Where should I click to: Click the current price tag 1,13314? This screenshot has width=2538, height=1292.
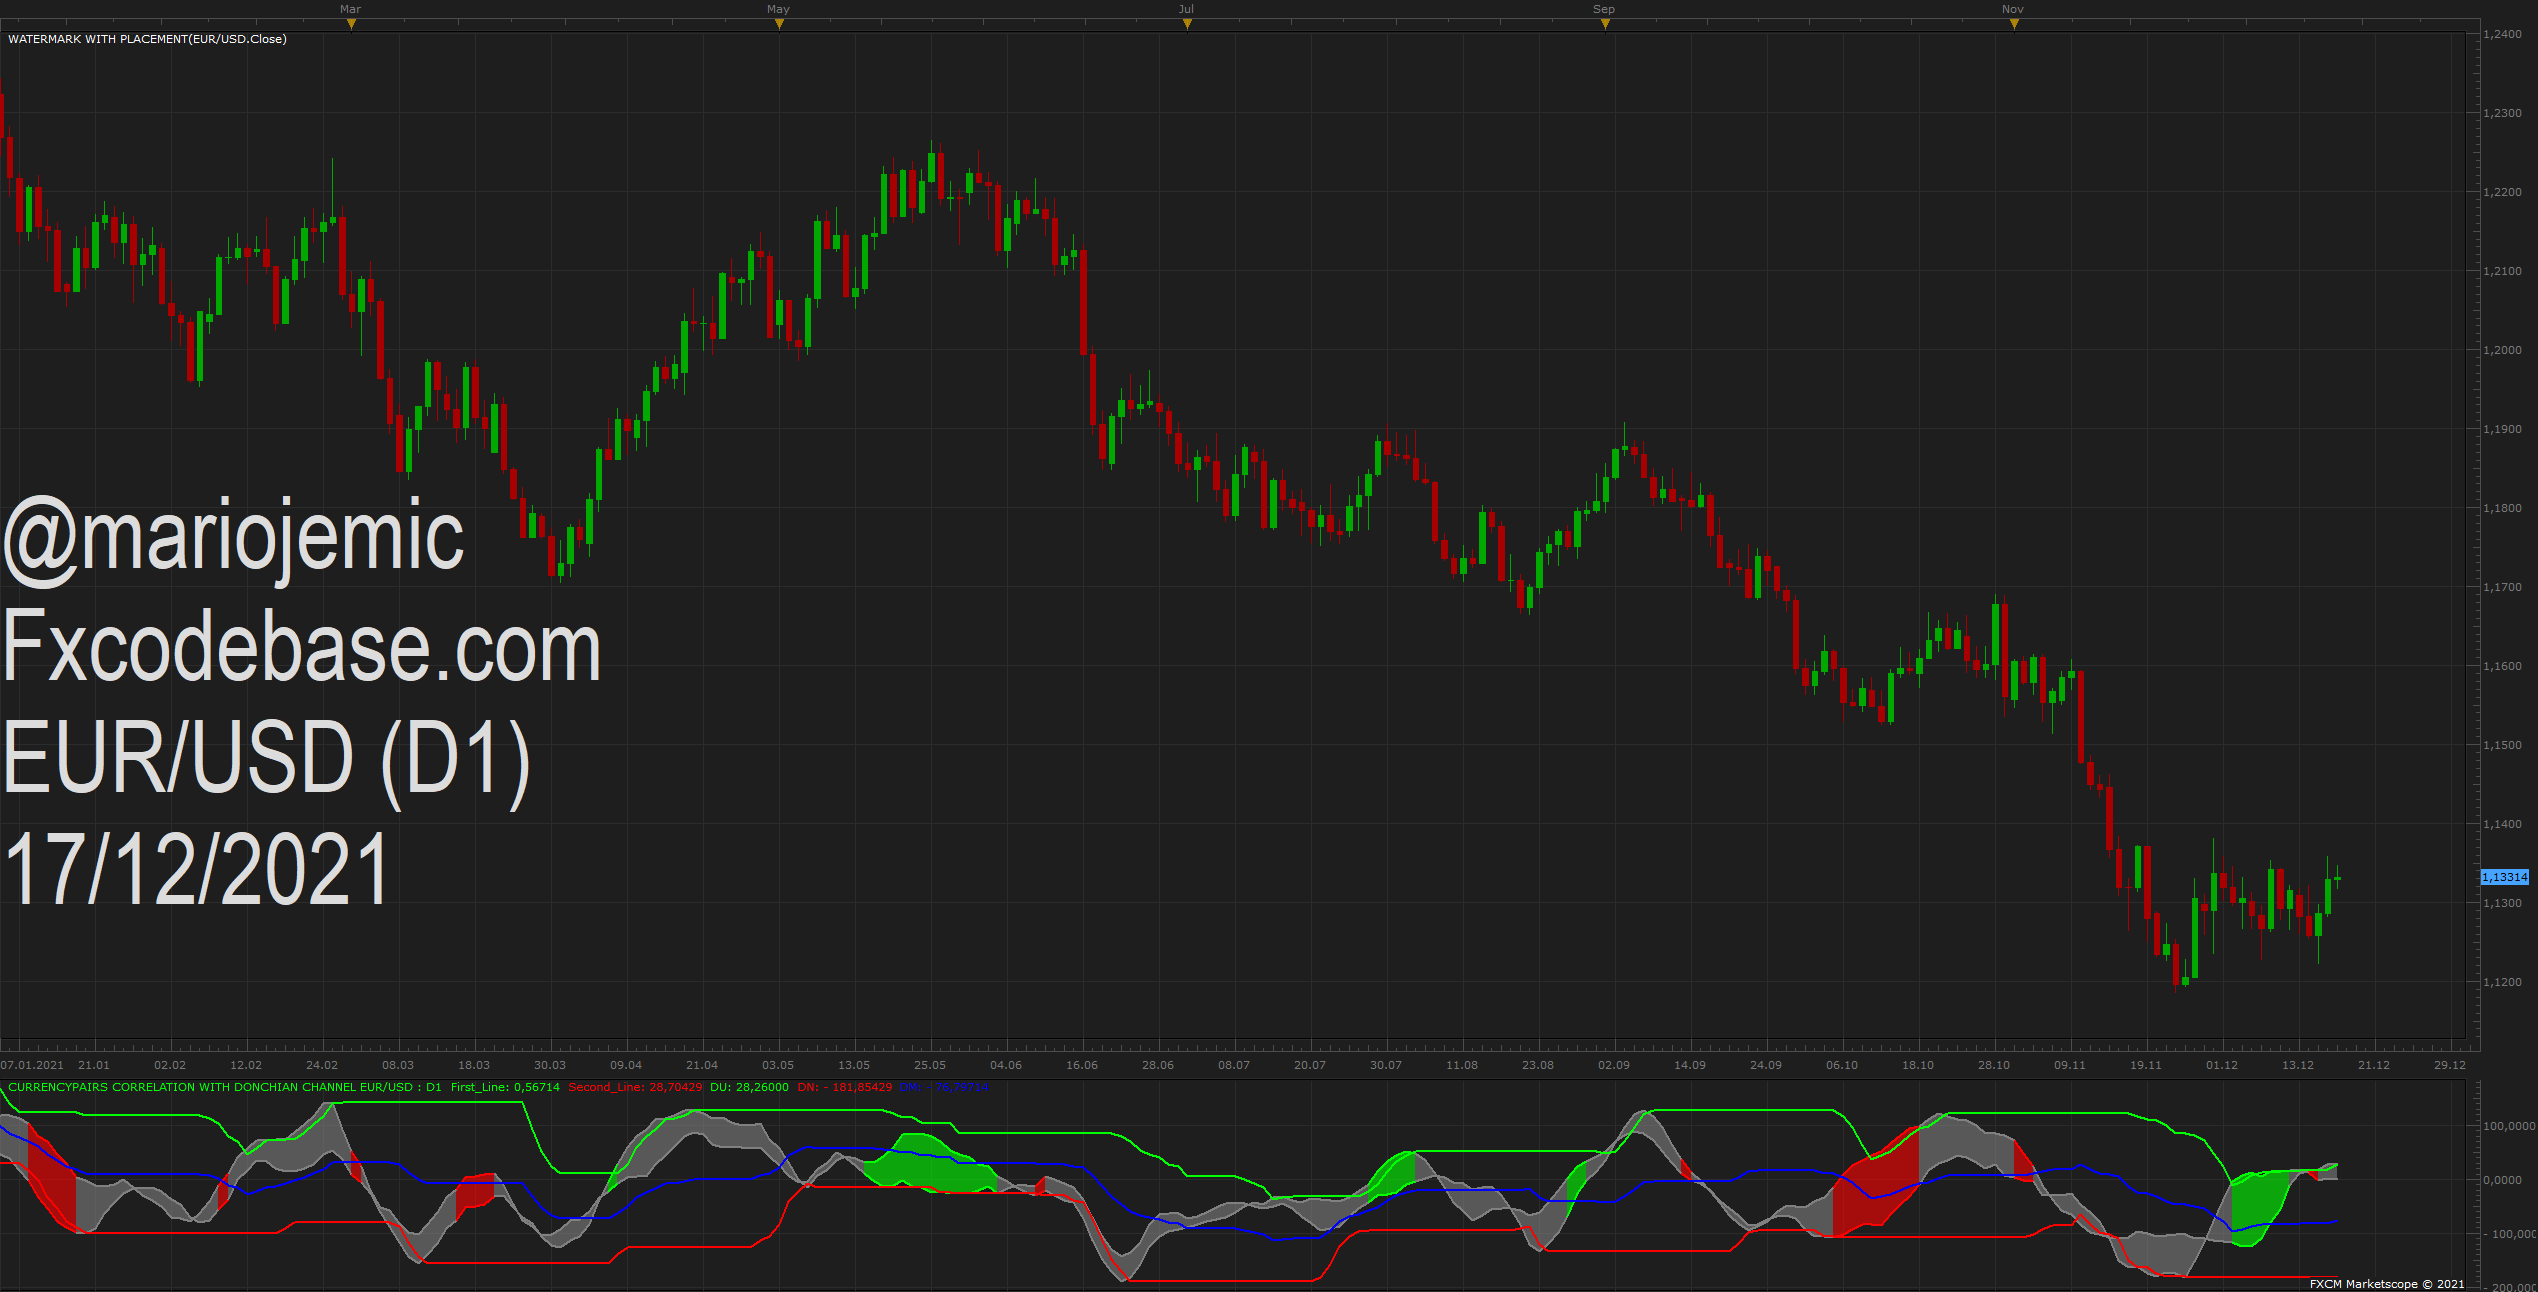2505,877
